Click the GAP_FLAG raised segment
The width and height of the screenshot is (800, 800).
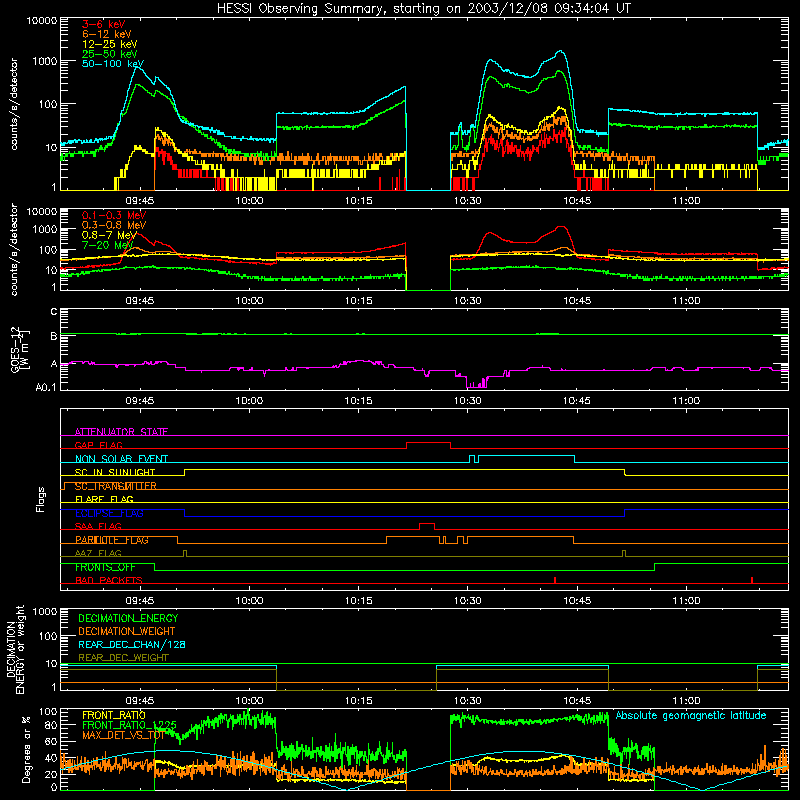429,443
